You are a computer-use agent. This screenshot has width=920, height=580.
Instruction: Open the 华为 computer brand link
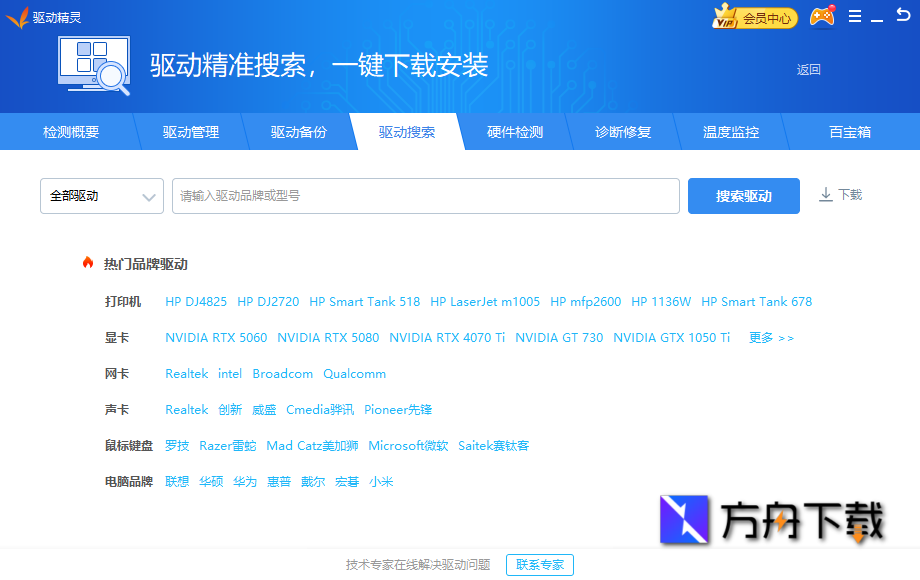(244, 481)
